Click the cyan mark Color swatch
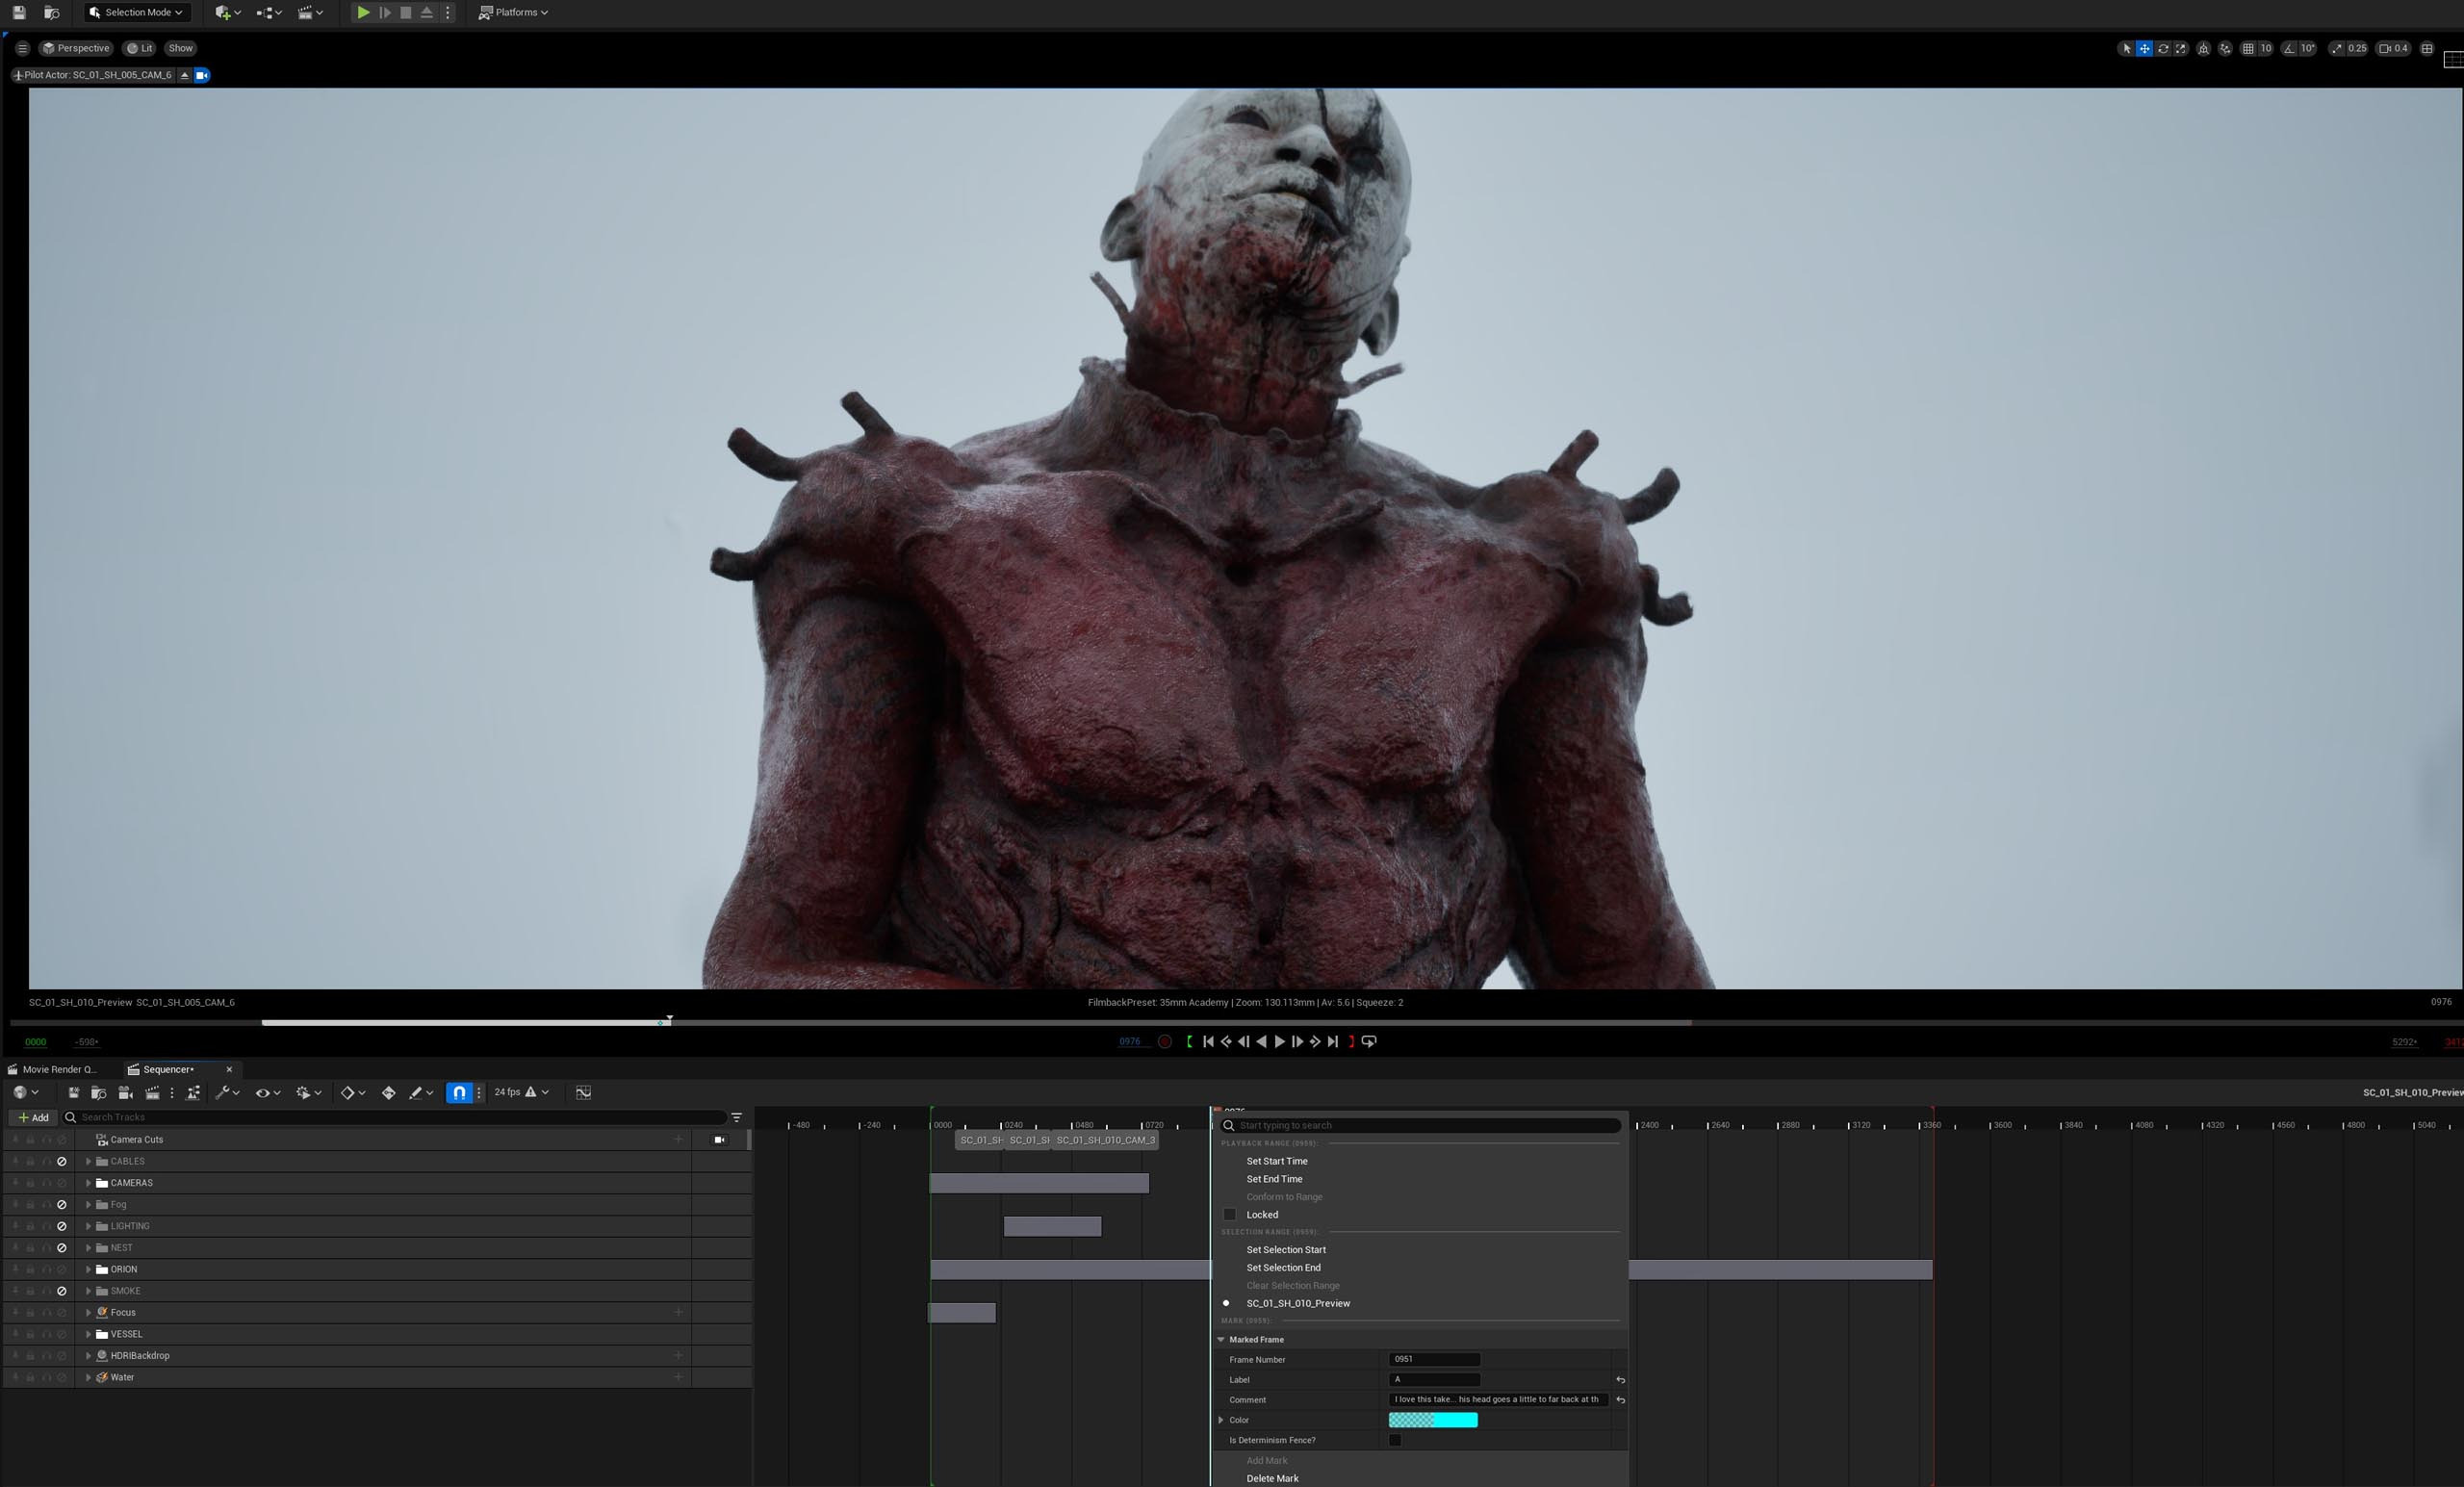This screenshot has width=2464, height=1487. 1433,1420
